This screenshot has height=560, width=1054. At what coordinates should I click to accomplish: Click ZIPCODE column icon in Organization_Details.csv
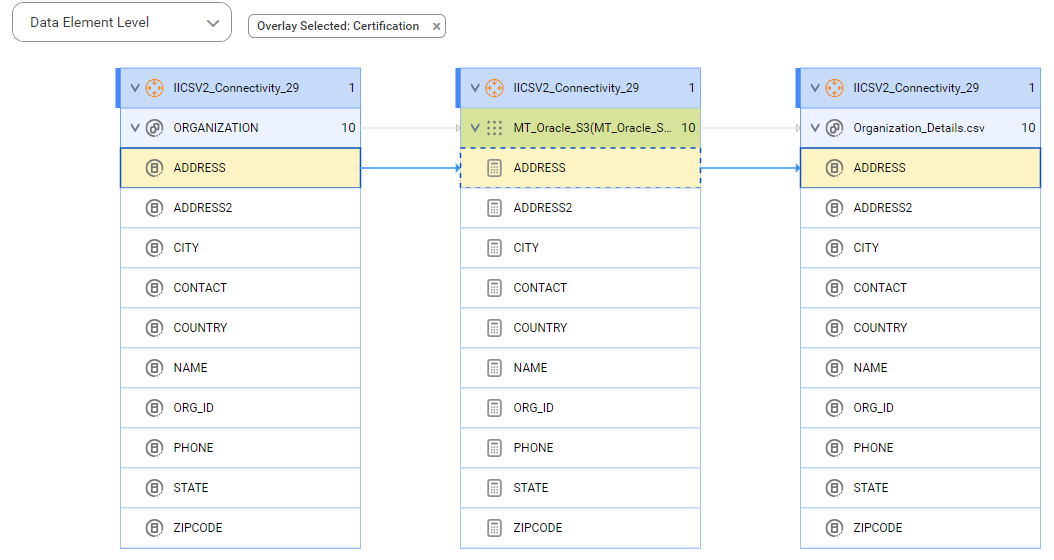835,528
